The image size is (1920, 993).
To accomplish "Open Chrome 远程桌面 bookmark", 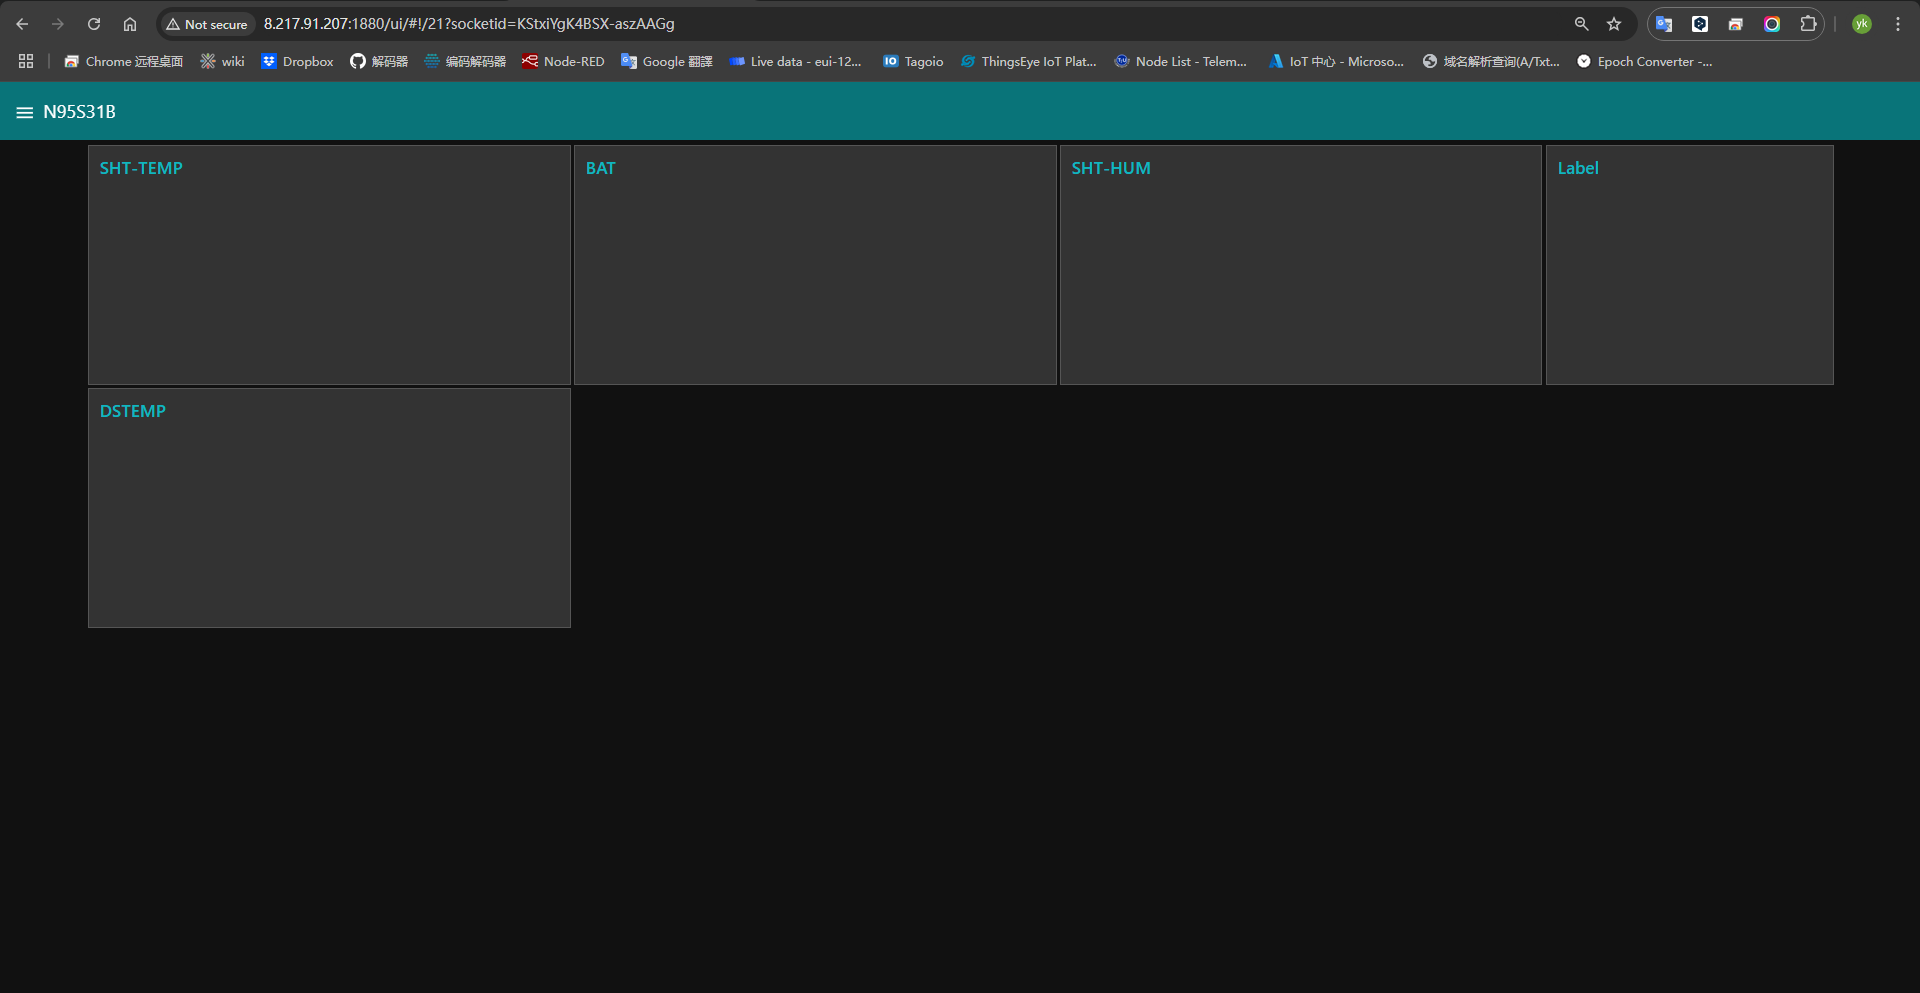I will click(123, 62).
